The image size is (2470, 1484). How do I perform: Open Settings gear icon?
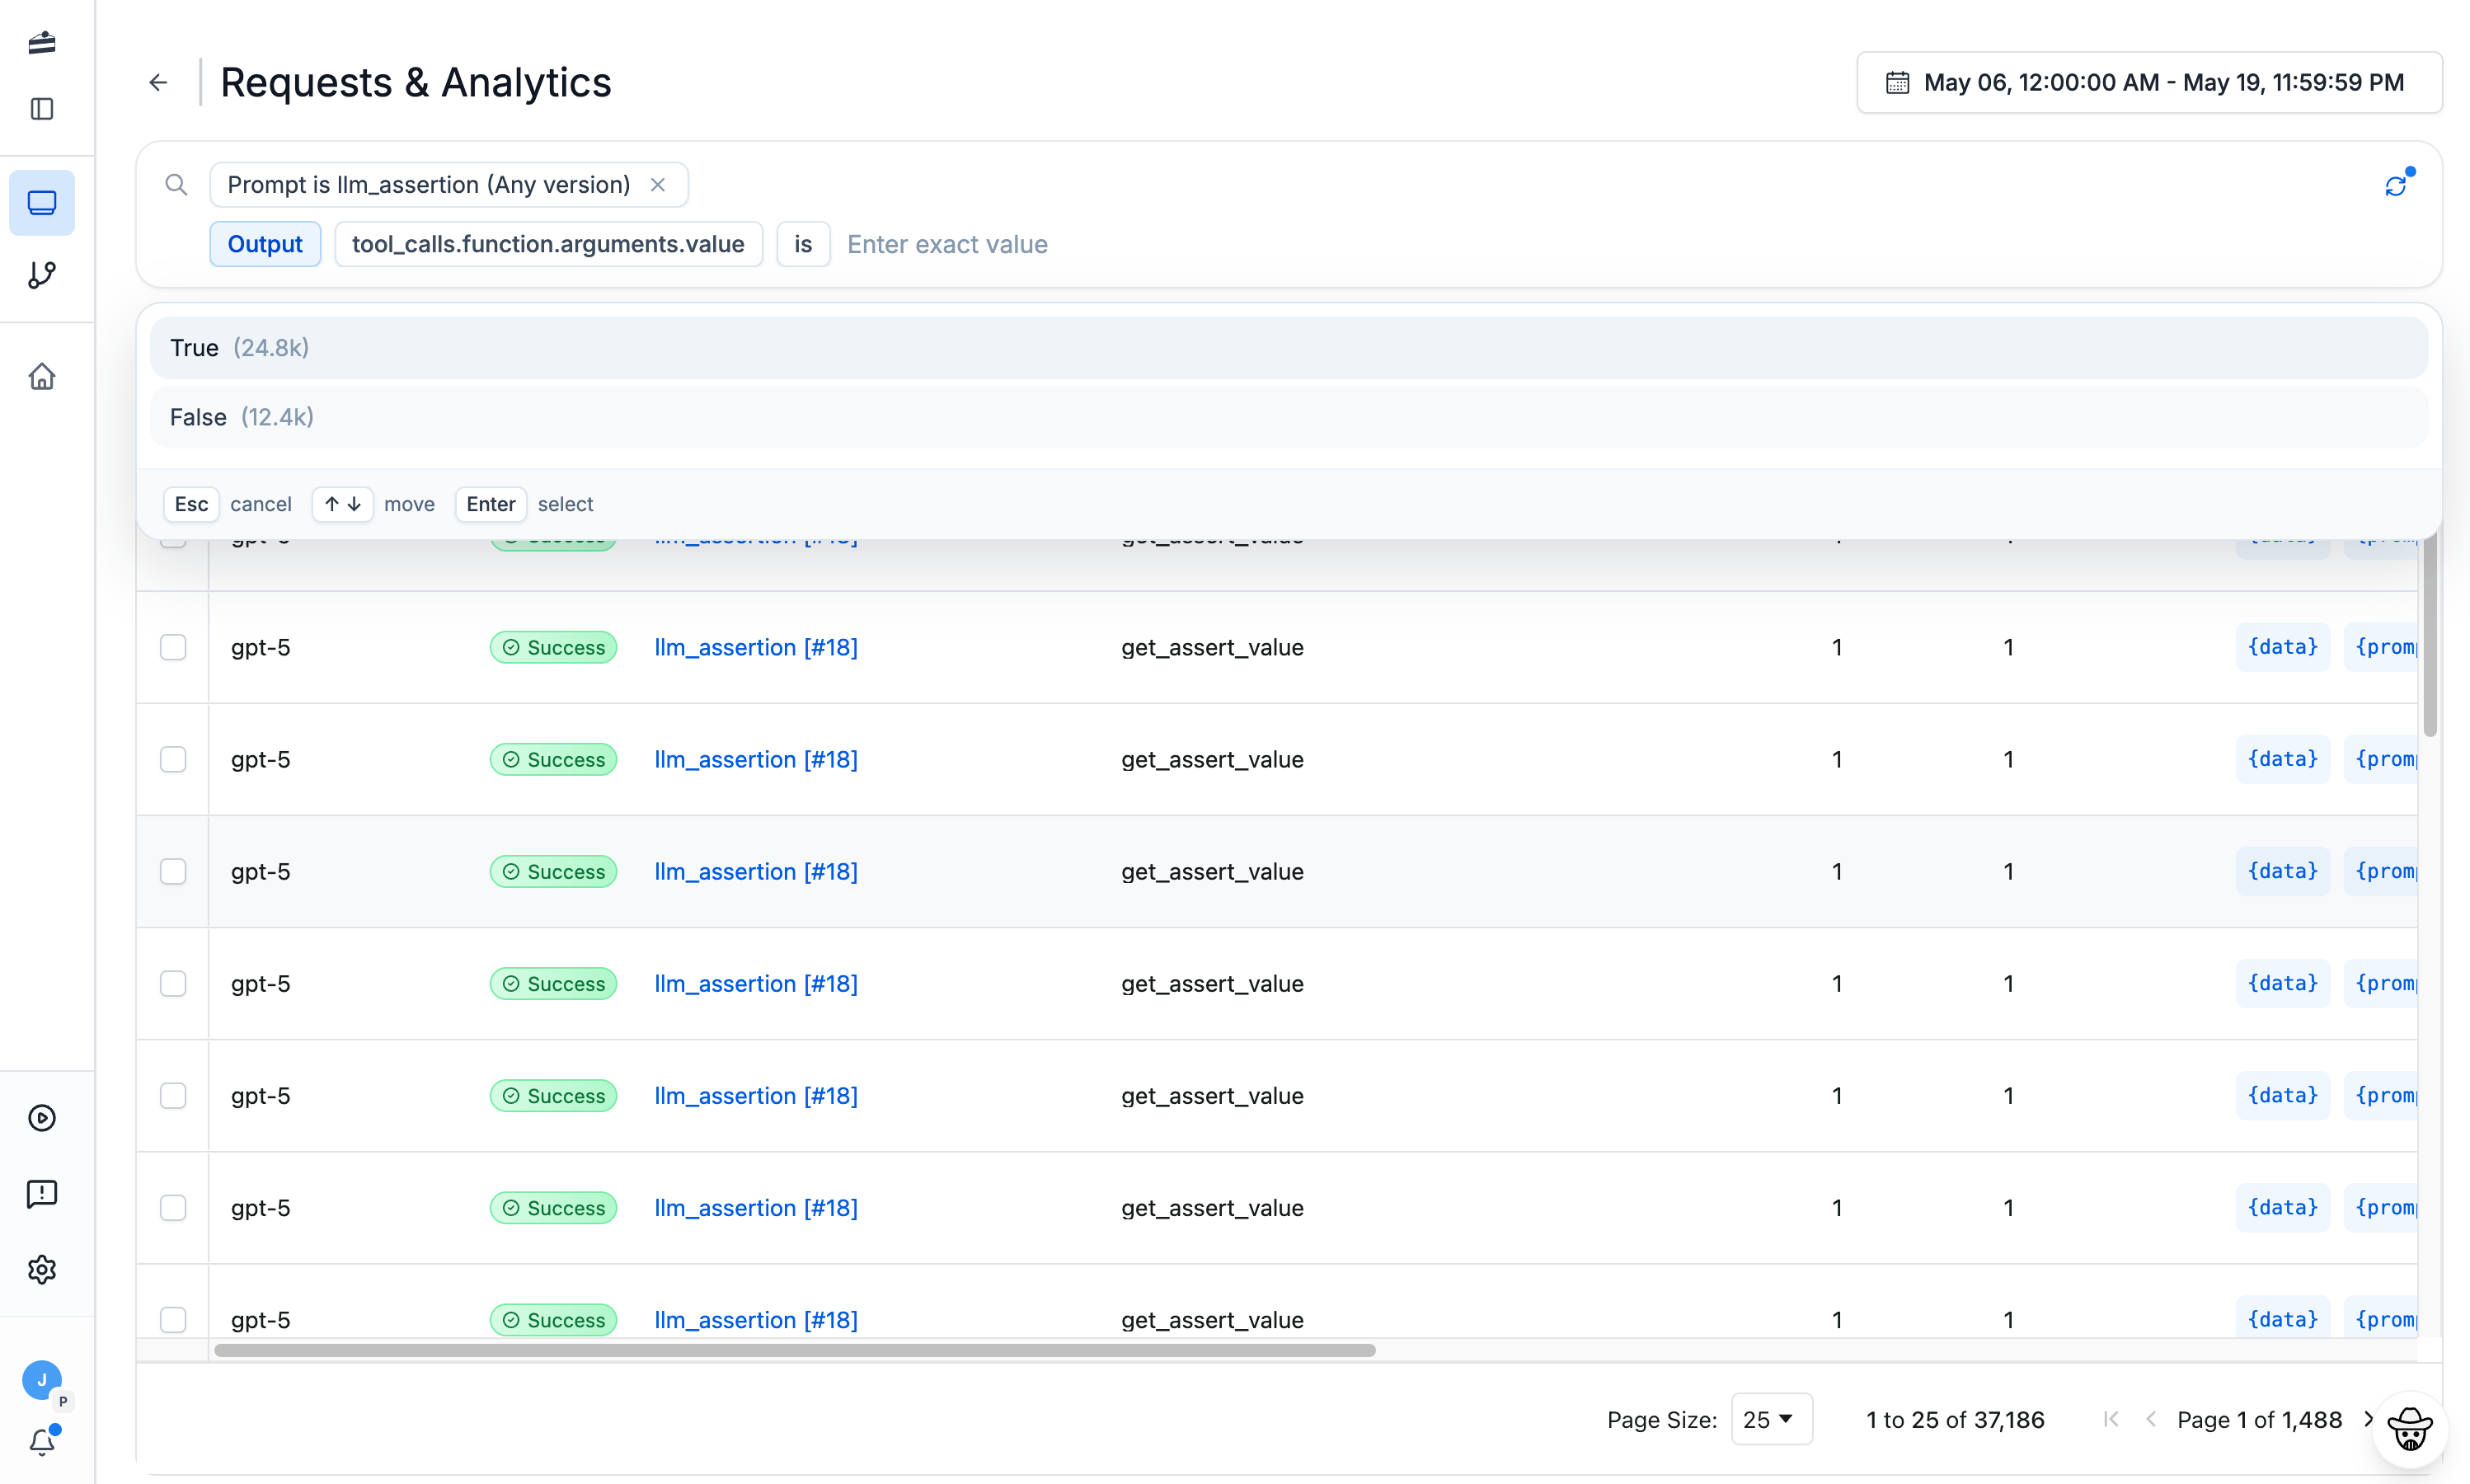(x=42, y=1269)
